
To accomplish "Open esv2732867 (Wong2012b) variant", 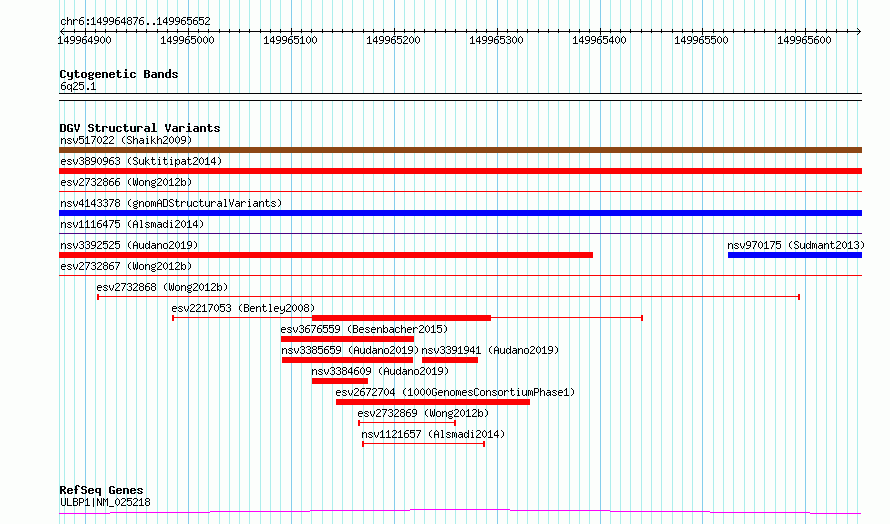I will [126, 266].
